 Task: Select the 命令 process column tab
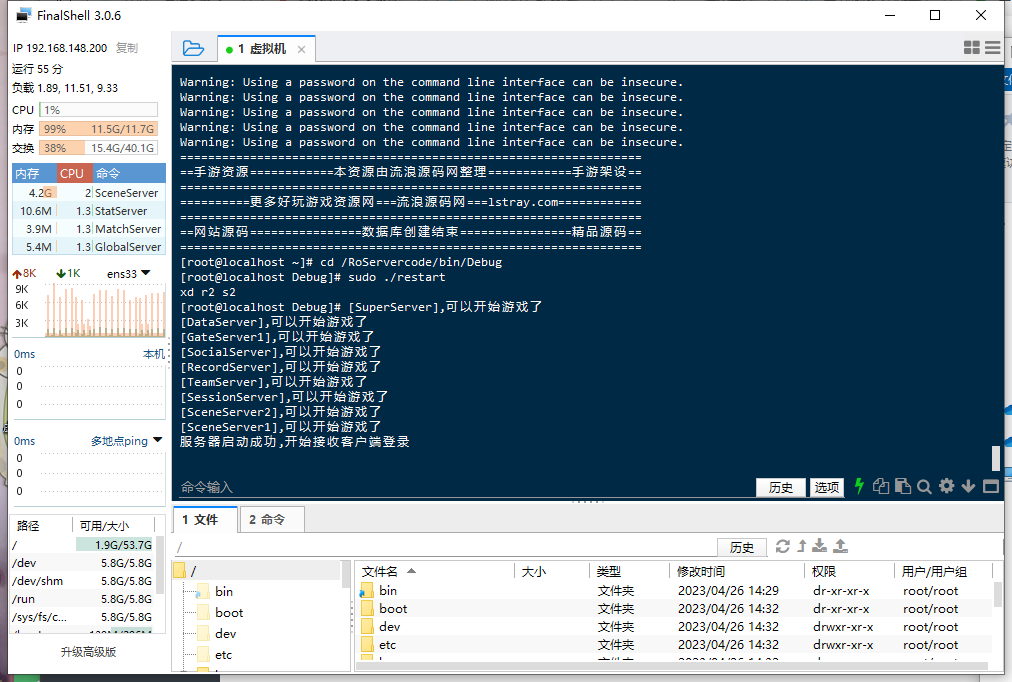point(129,174)
